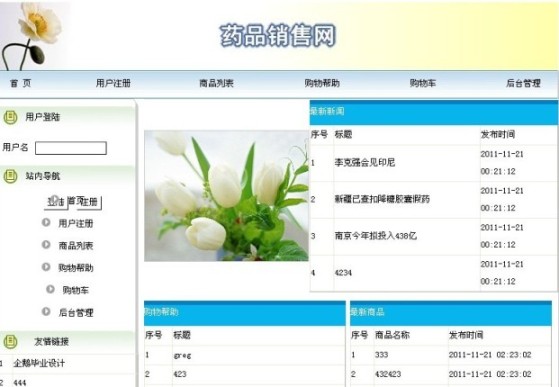559x387 pixels.
Task: Click bullet icon beside sidebar 购物帮助
Action: click(46, 267)
